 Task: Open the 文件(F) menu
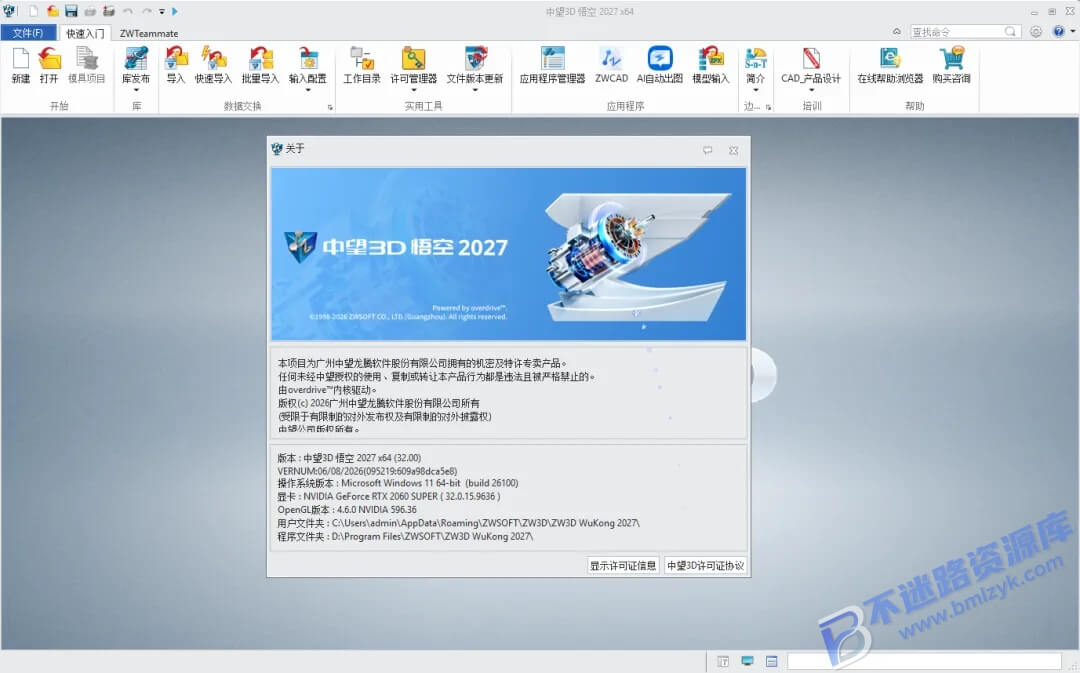[x=28, y=33]
